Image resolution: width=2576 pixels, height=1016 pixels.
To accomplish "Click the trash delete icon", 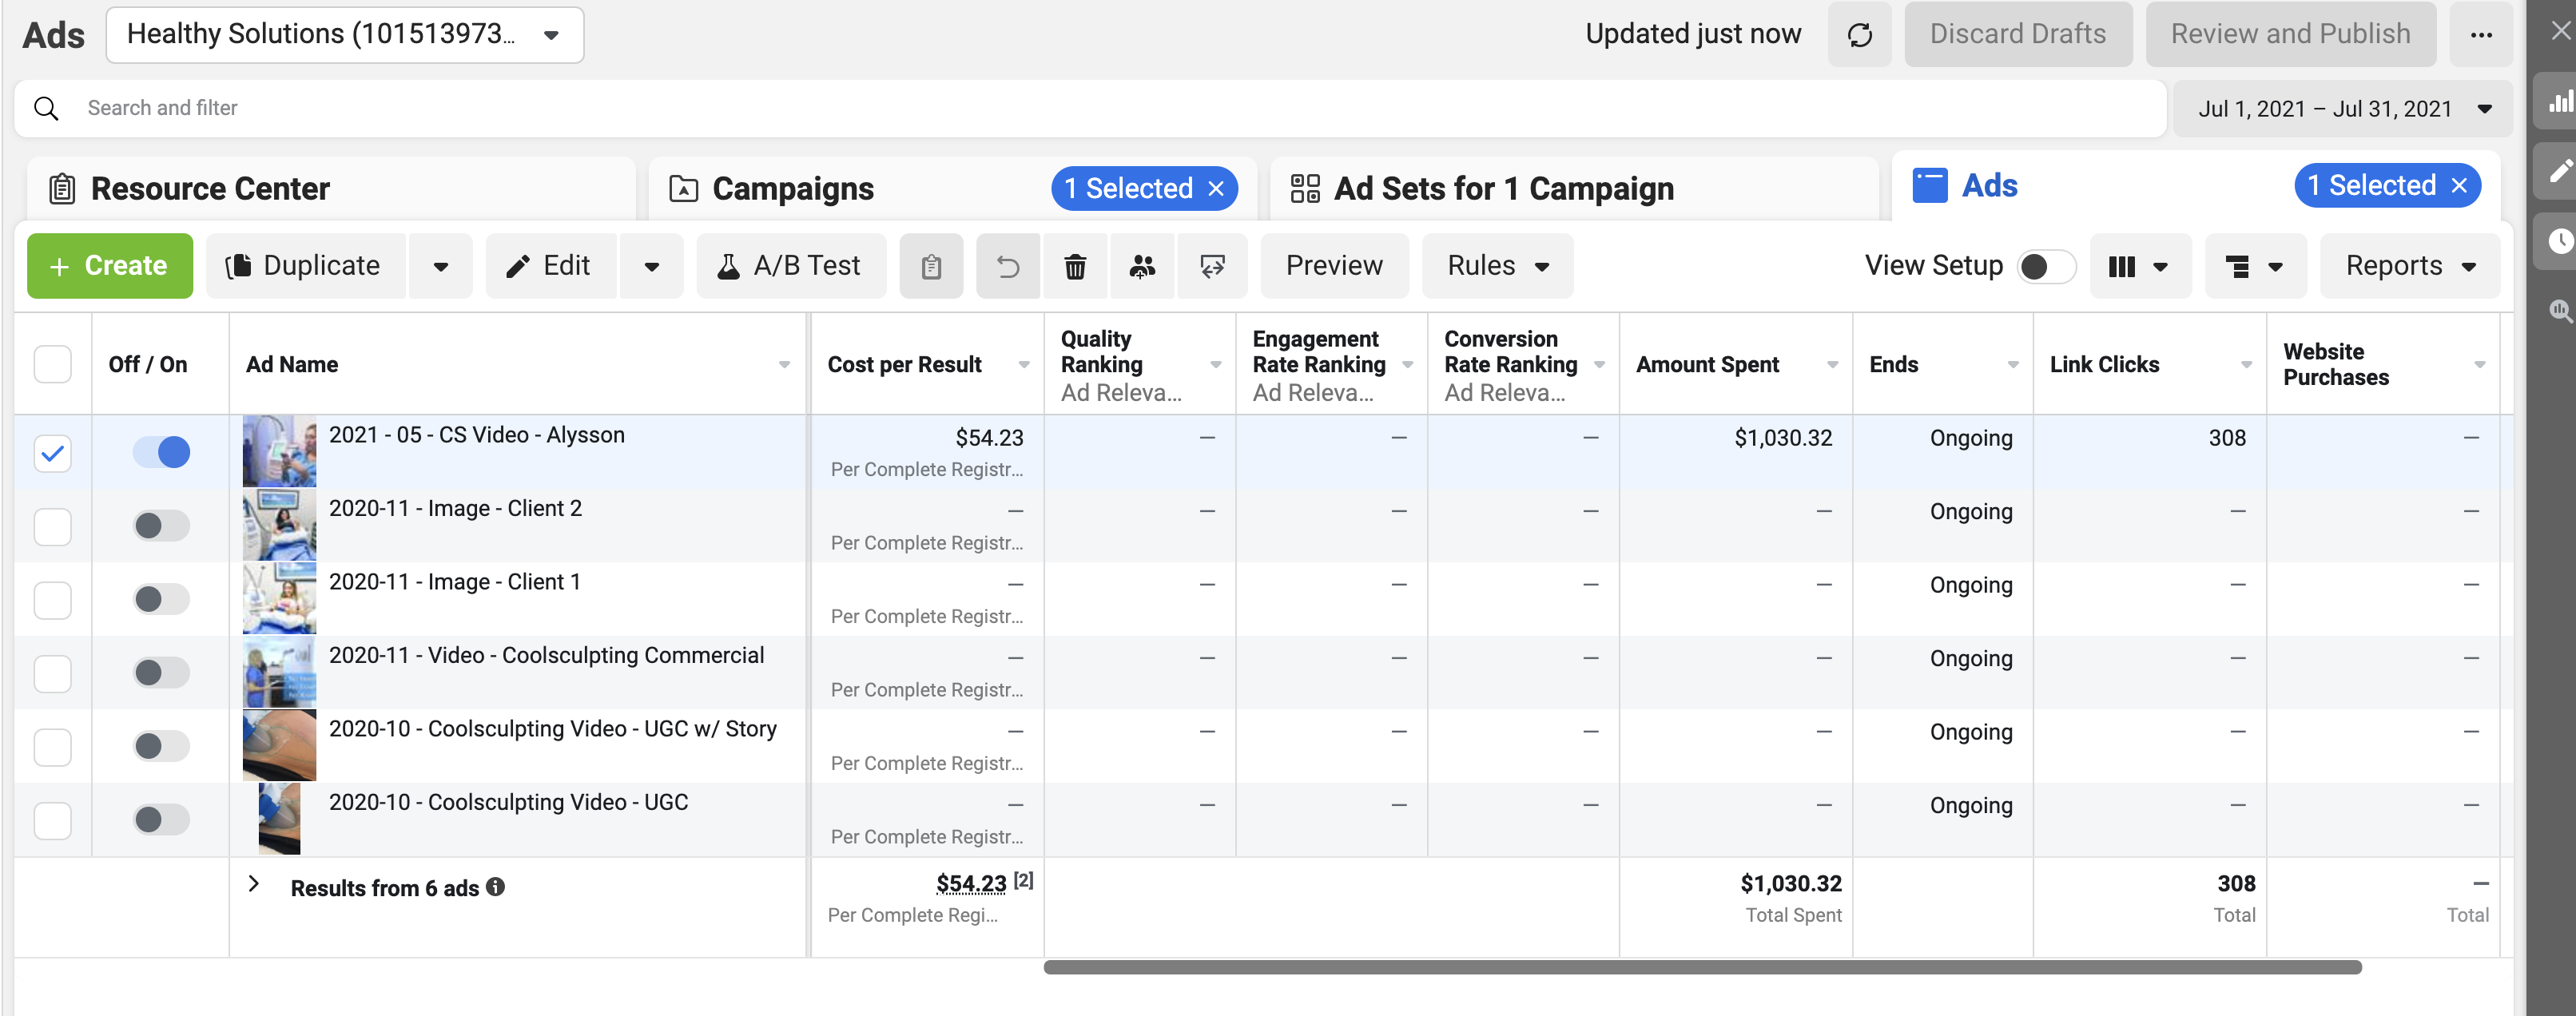I will pos(1075,266).
